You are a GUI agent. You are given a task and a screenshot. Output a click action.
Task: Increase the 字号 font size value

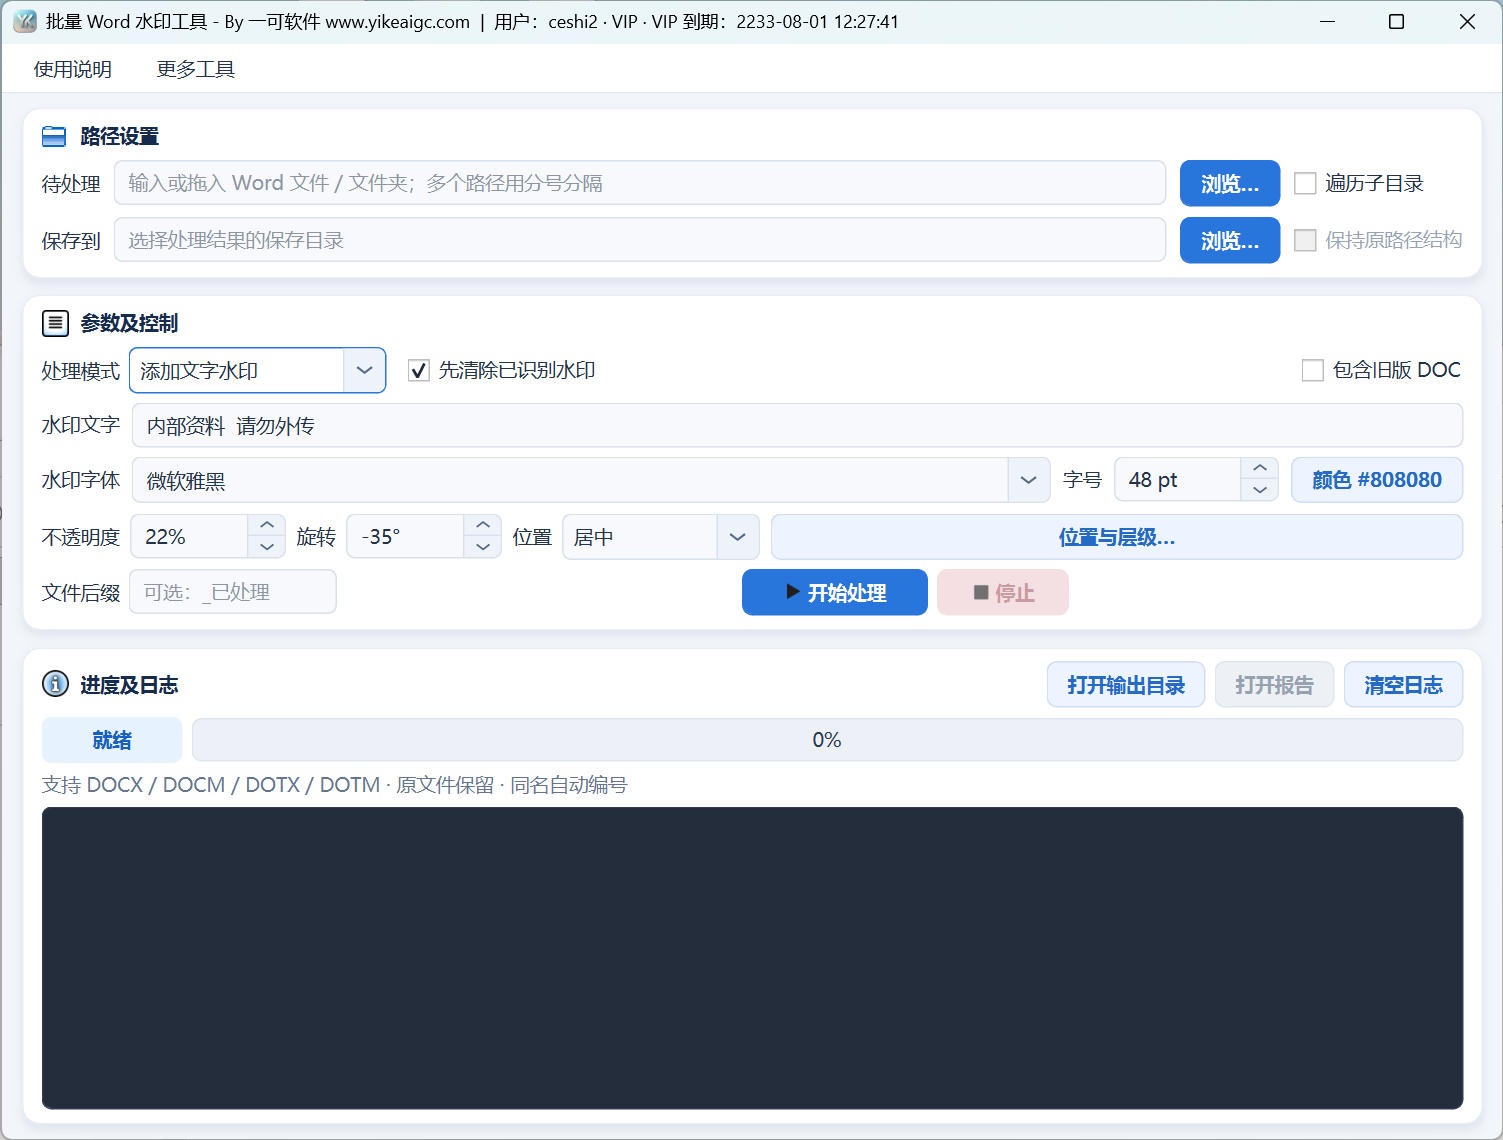(x=1260, y=469)
